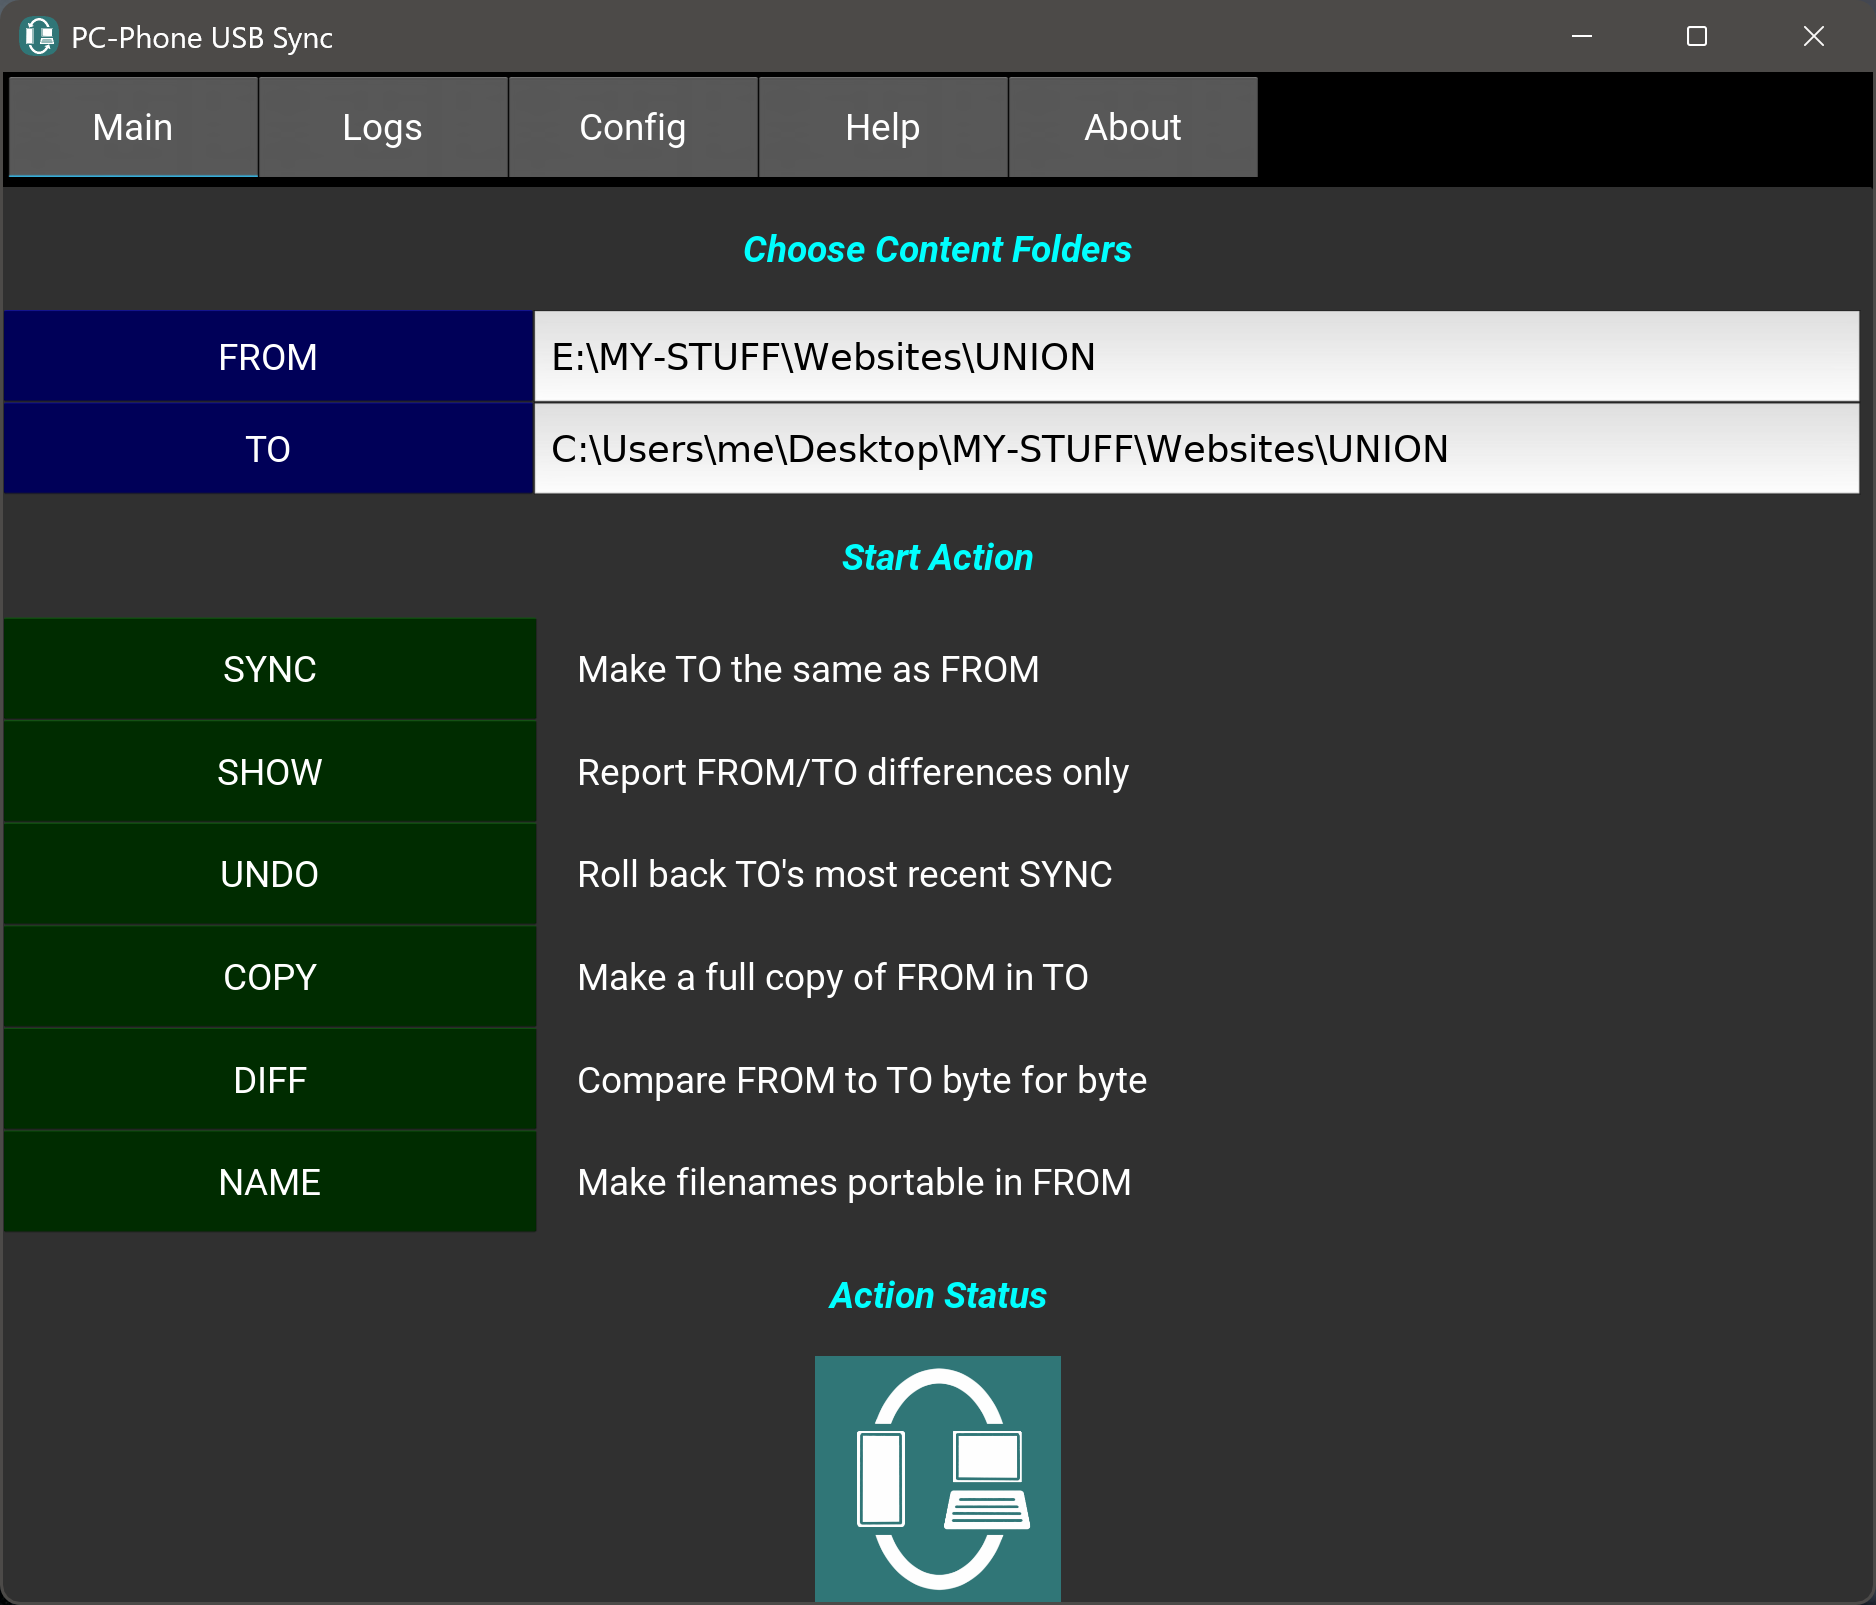The width and height of the screenshot is (1876, 1605).
Task: Start the SYNC action
Action: pos(270,669)
